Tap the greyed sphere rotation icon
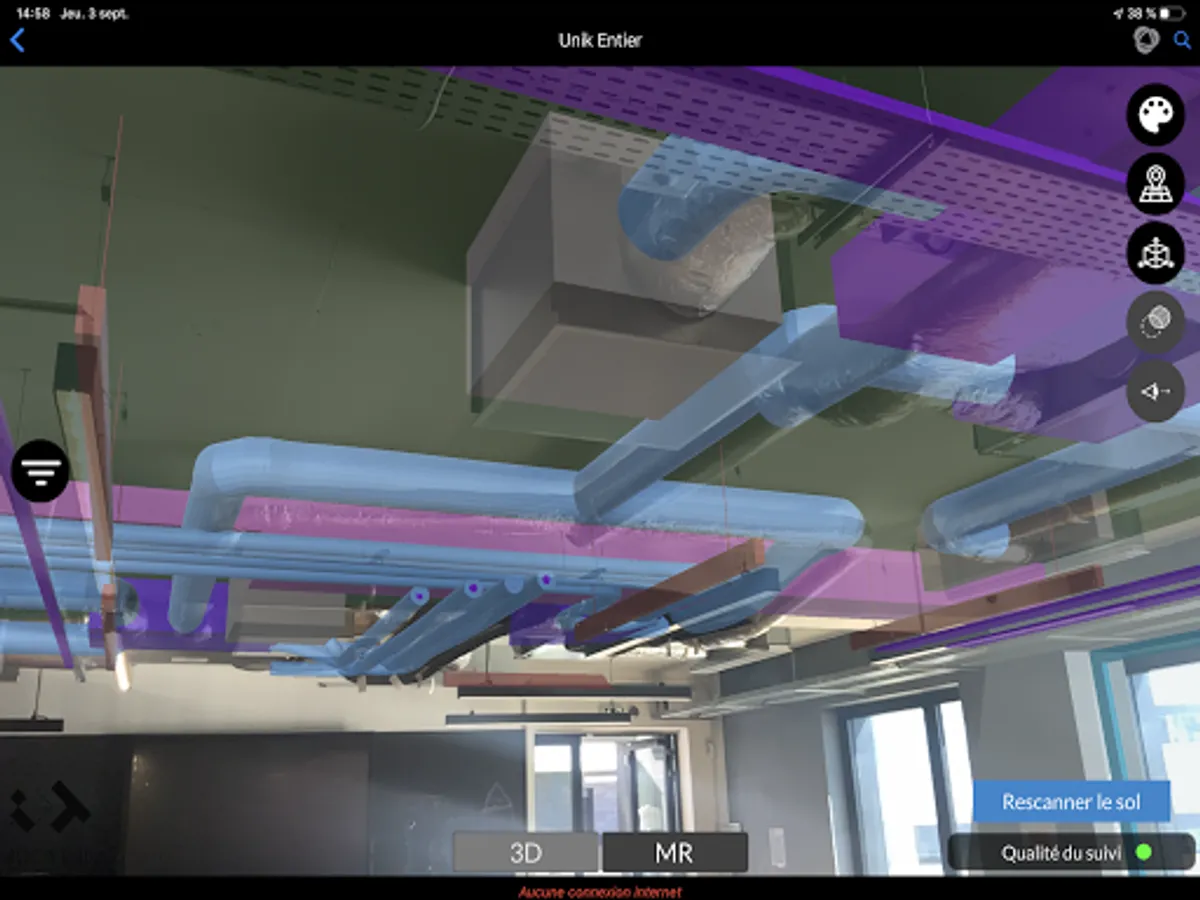The width and height of the screenshot is (1200, 900). pos(1156,322)
